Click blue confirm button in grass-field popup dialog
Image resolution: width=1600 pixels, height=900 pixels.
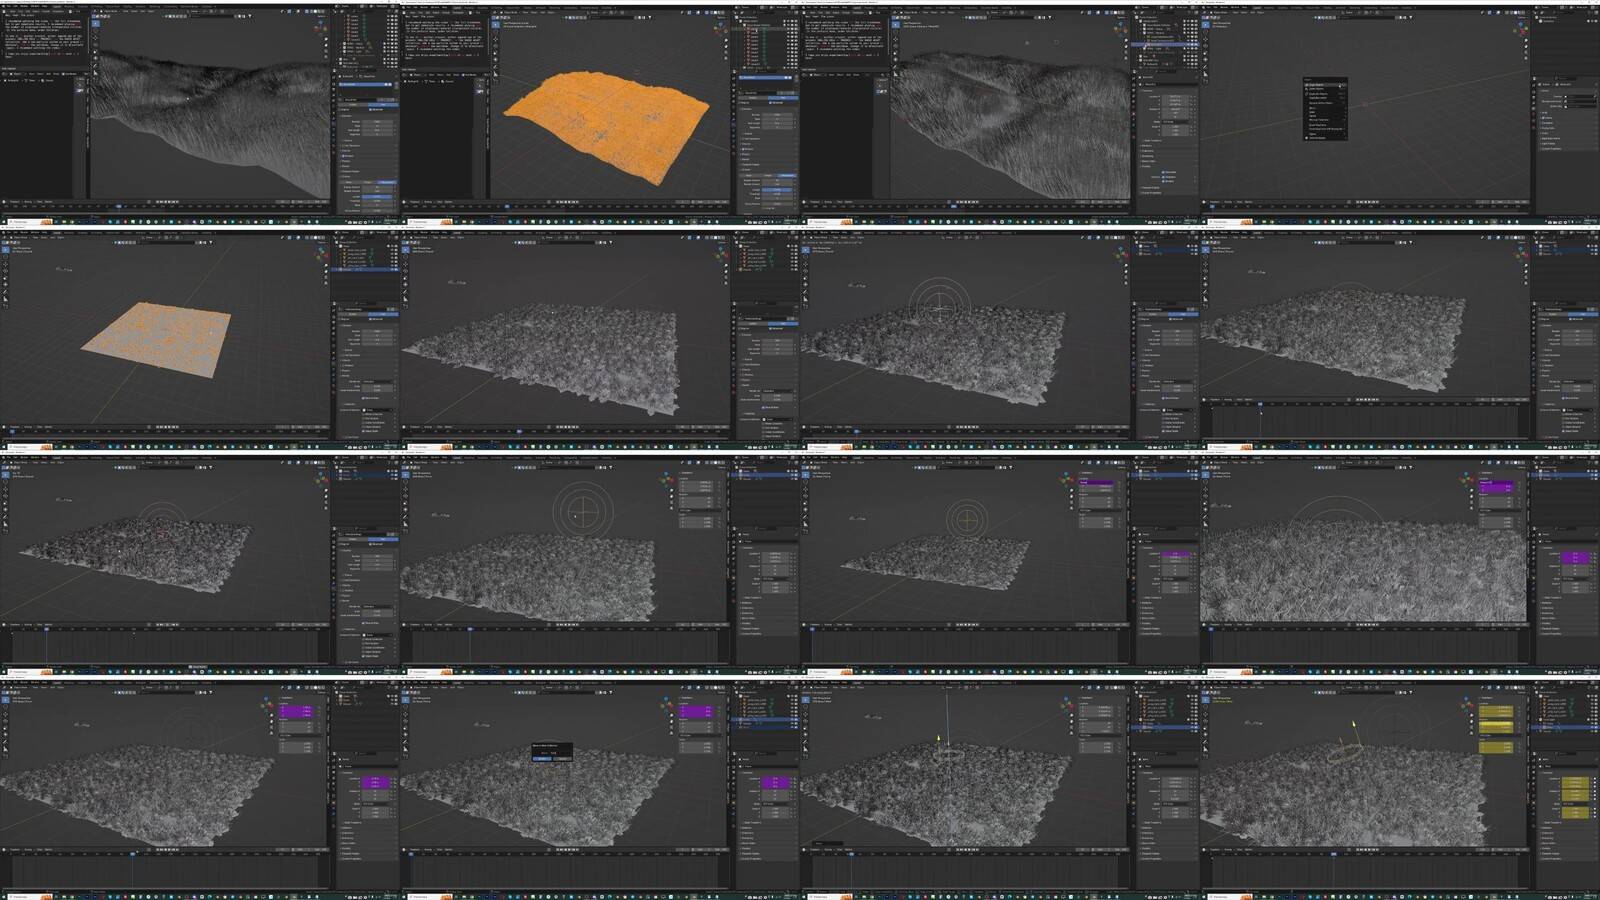pos(543,758)
